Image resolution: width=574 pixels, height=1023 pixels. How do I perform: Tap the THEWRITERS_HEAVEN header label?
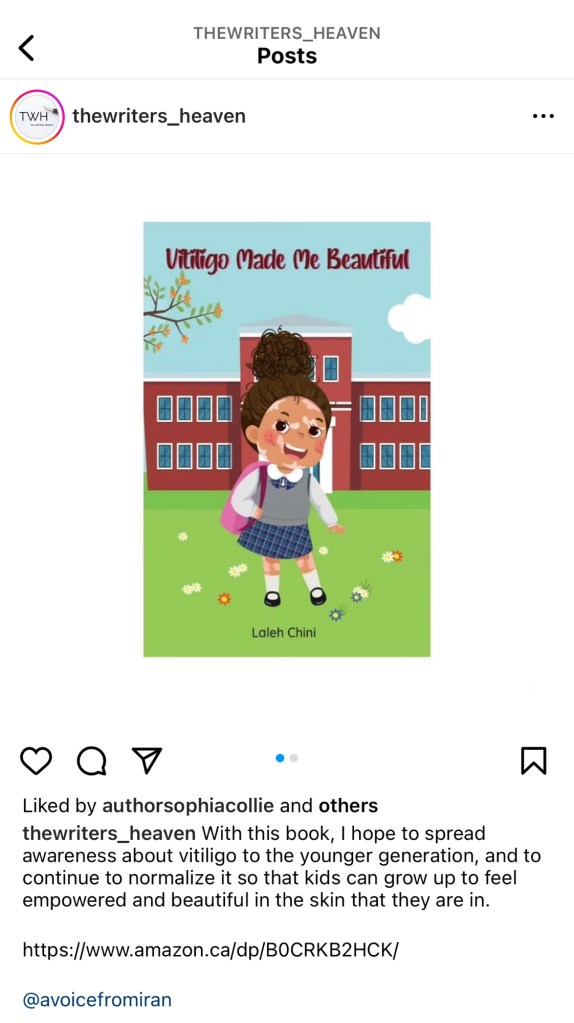coord(287,33)
